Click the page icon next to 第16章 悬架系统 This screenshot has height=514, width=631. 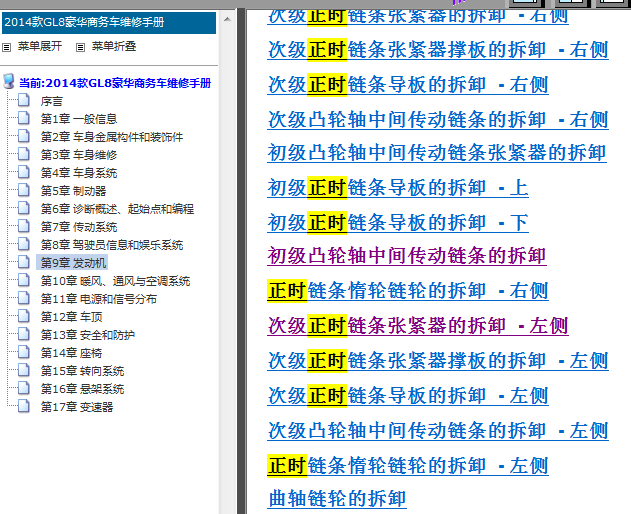pyautogui.click(x=24, y=388)
